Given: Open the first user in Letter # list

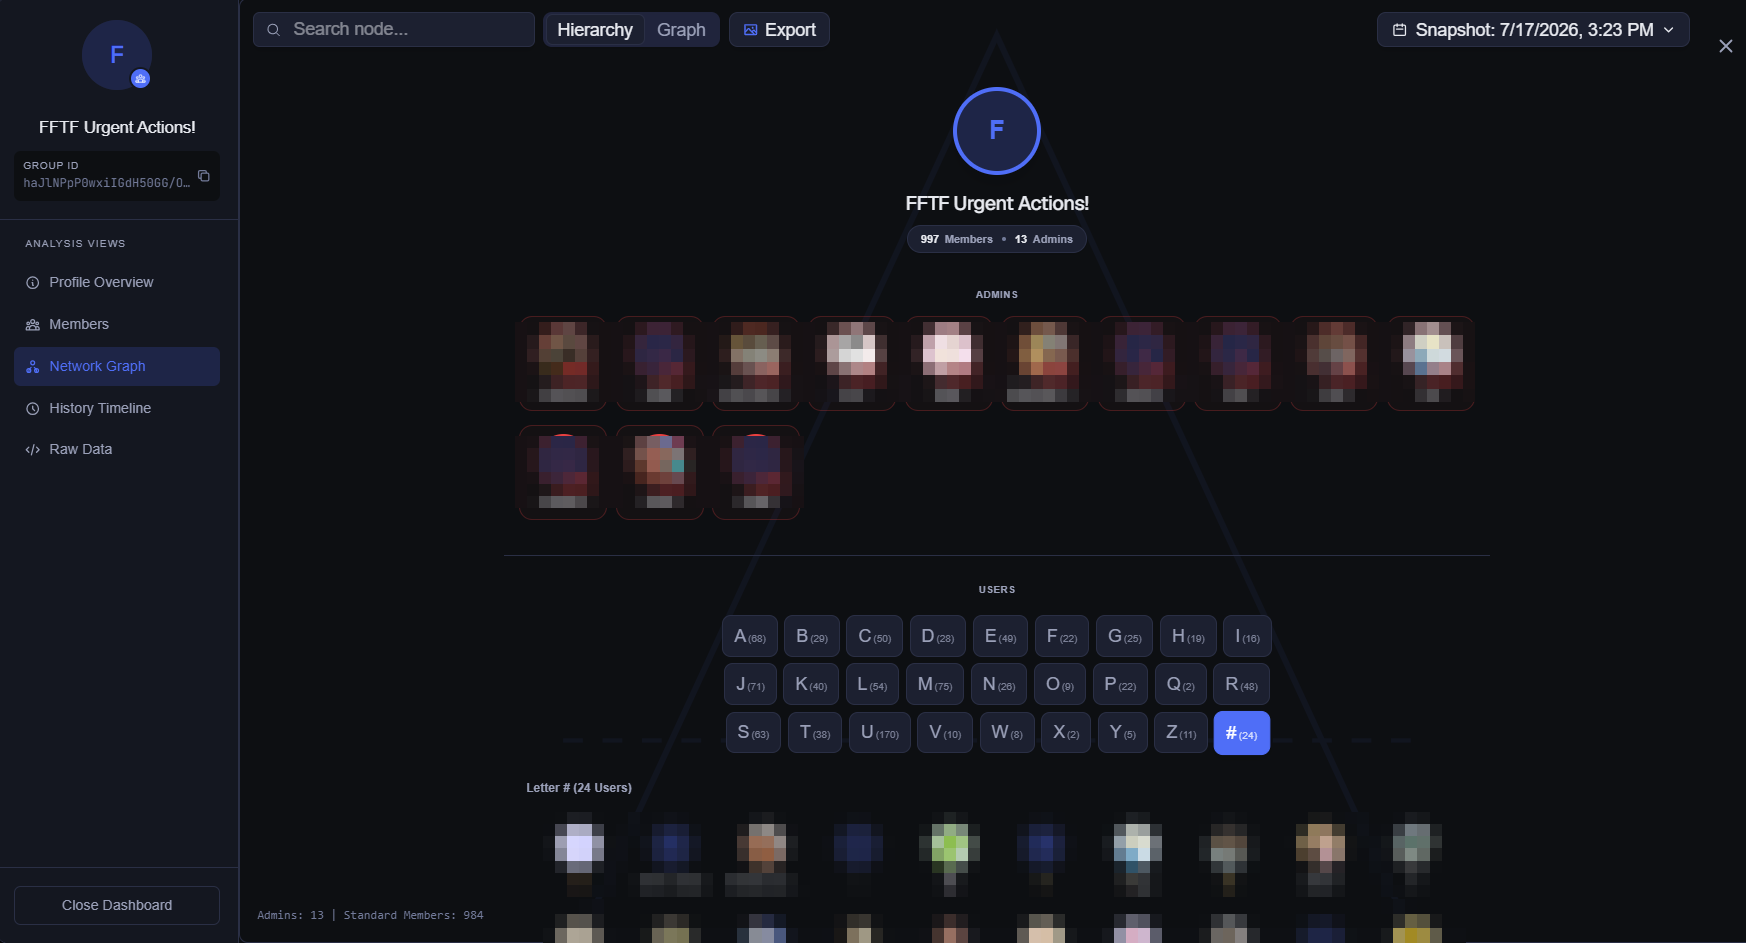Looking at the screenshot, I should [580, 853].
